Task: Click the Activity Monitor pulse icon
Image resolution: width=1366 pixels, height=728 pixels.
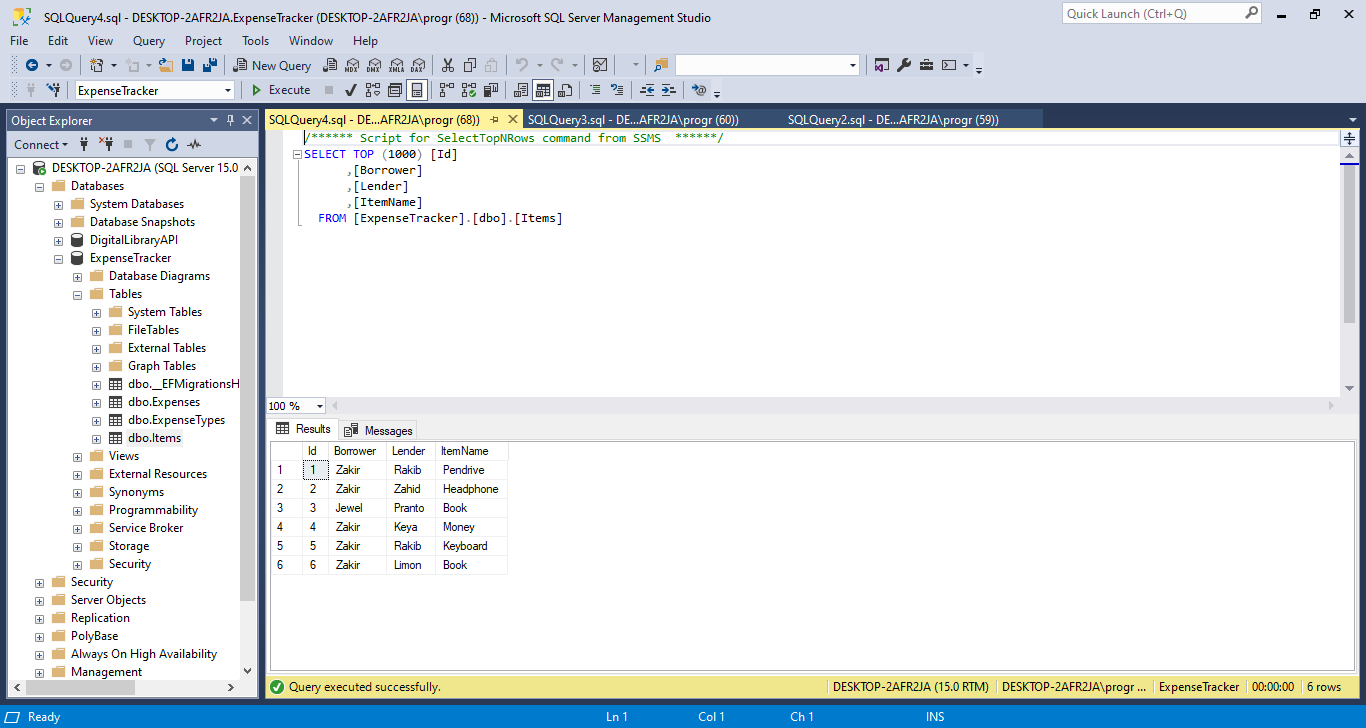Action: click(x=194, y=145)
